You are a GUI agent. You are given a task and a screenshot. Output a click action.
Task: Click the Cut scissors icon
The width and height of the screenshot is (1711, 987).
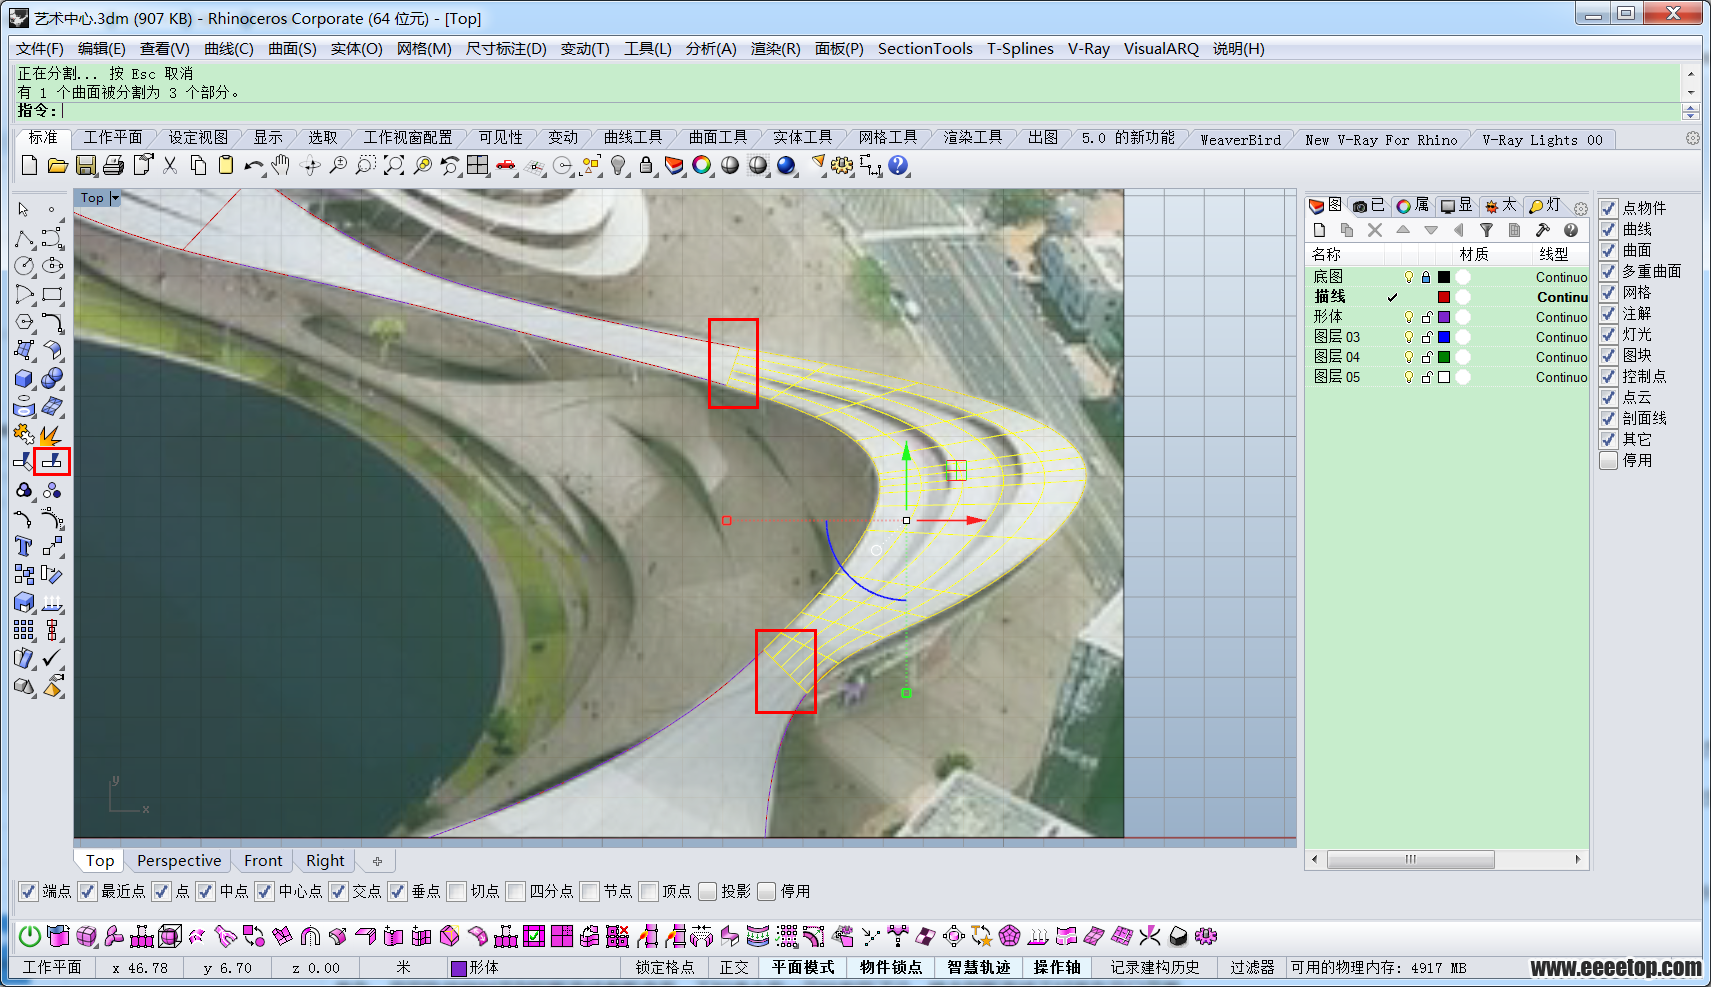170,165
